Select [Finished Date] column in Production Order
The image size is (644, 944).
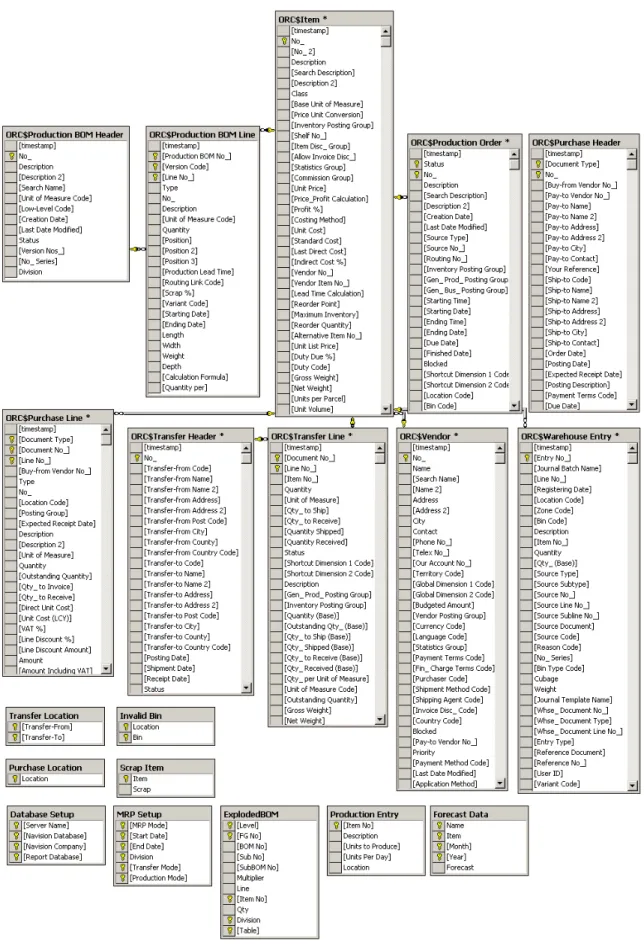click(447, 353)
